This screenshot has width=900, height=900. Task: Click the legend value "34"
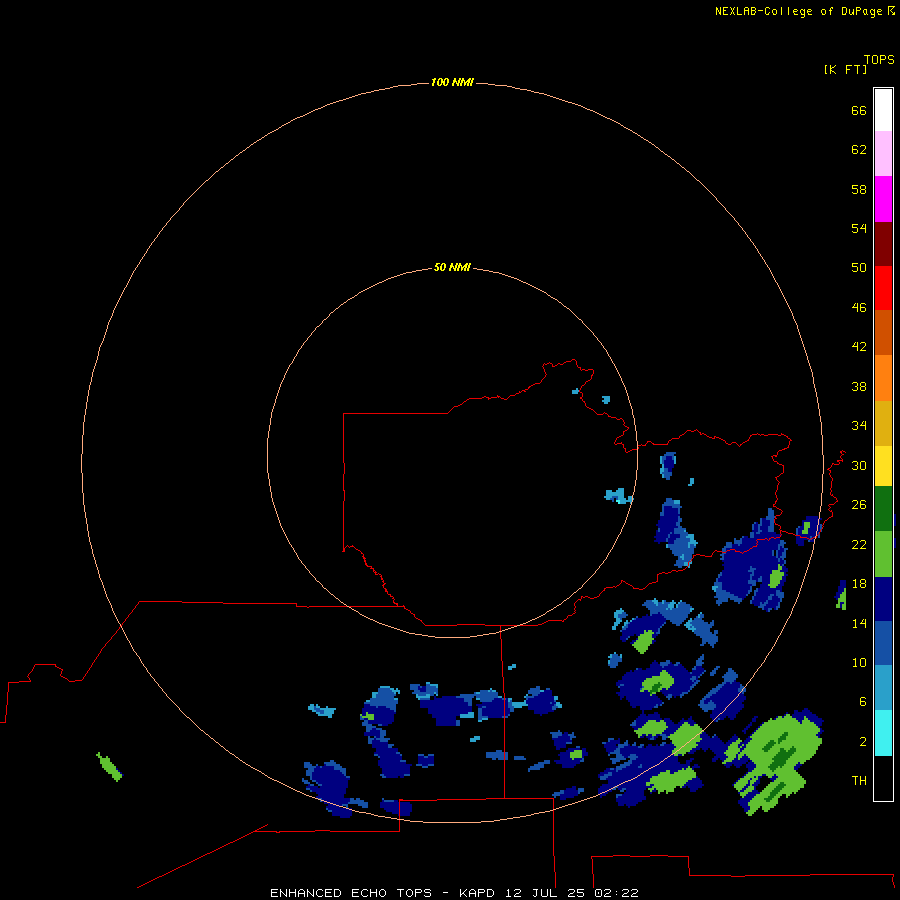click(859, 426)
